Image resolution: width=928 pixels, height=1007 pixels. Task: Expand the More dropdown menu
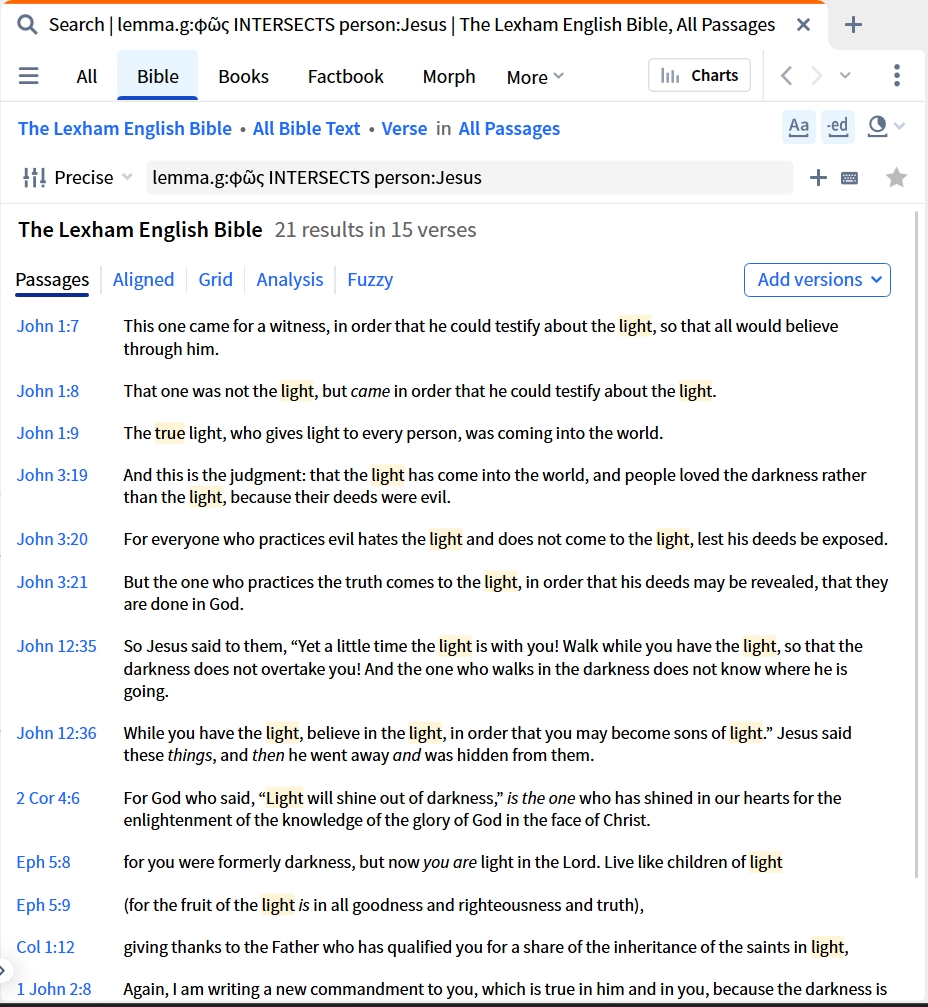coord(535,77)
